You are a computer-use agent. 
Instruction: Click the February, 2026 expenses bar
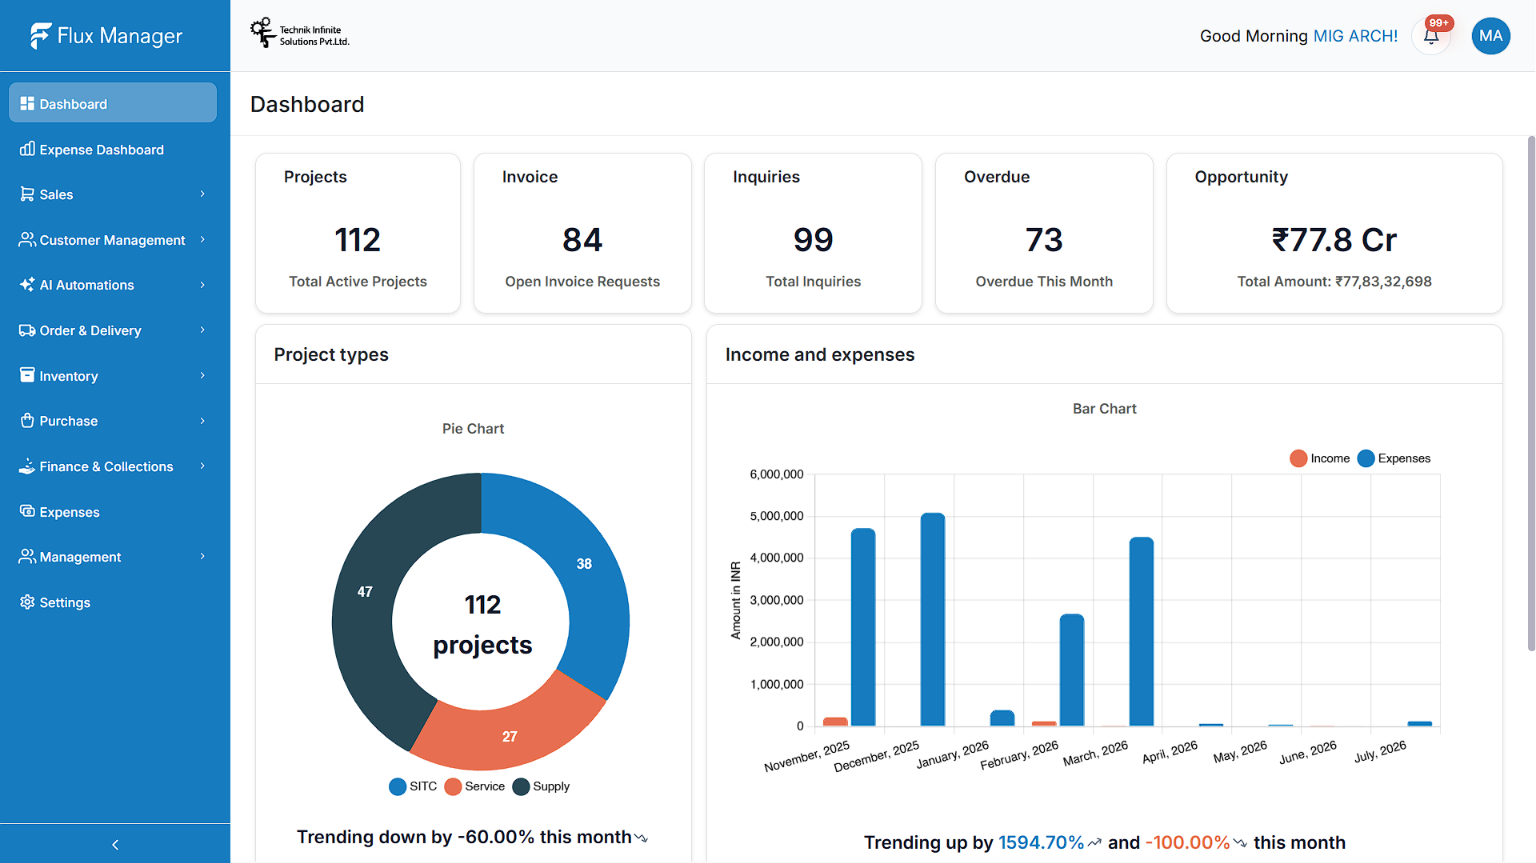[1072, 670]
